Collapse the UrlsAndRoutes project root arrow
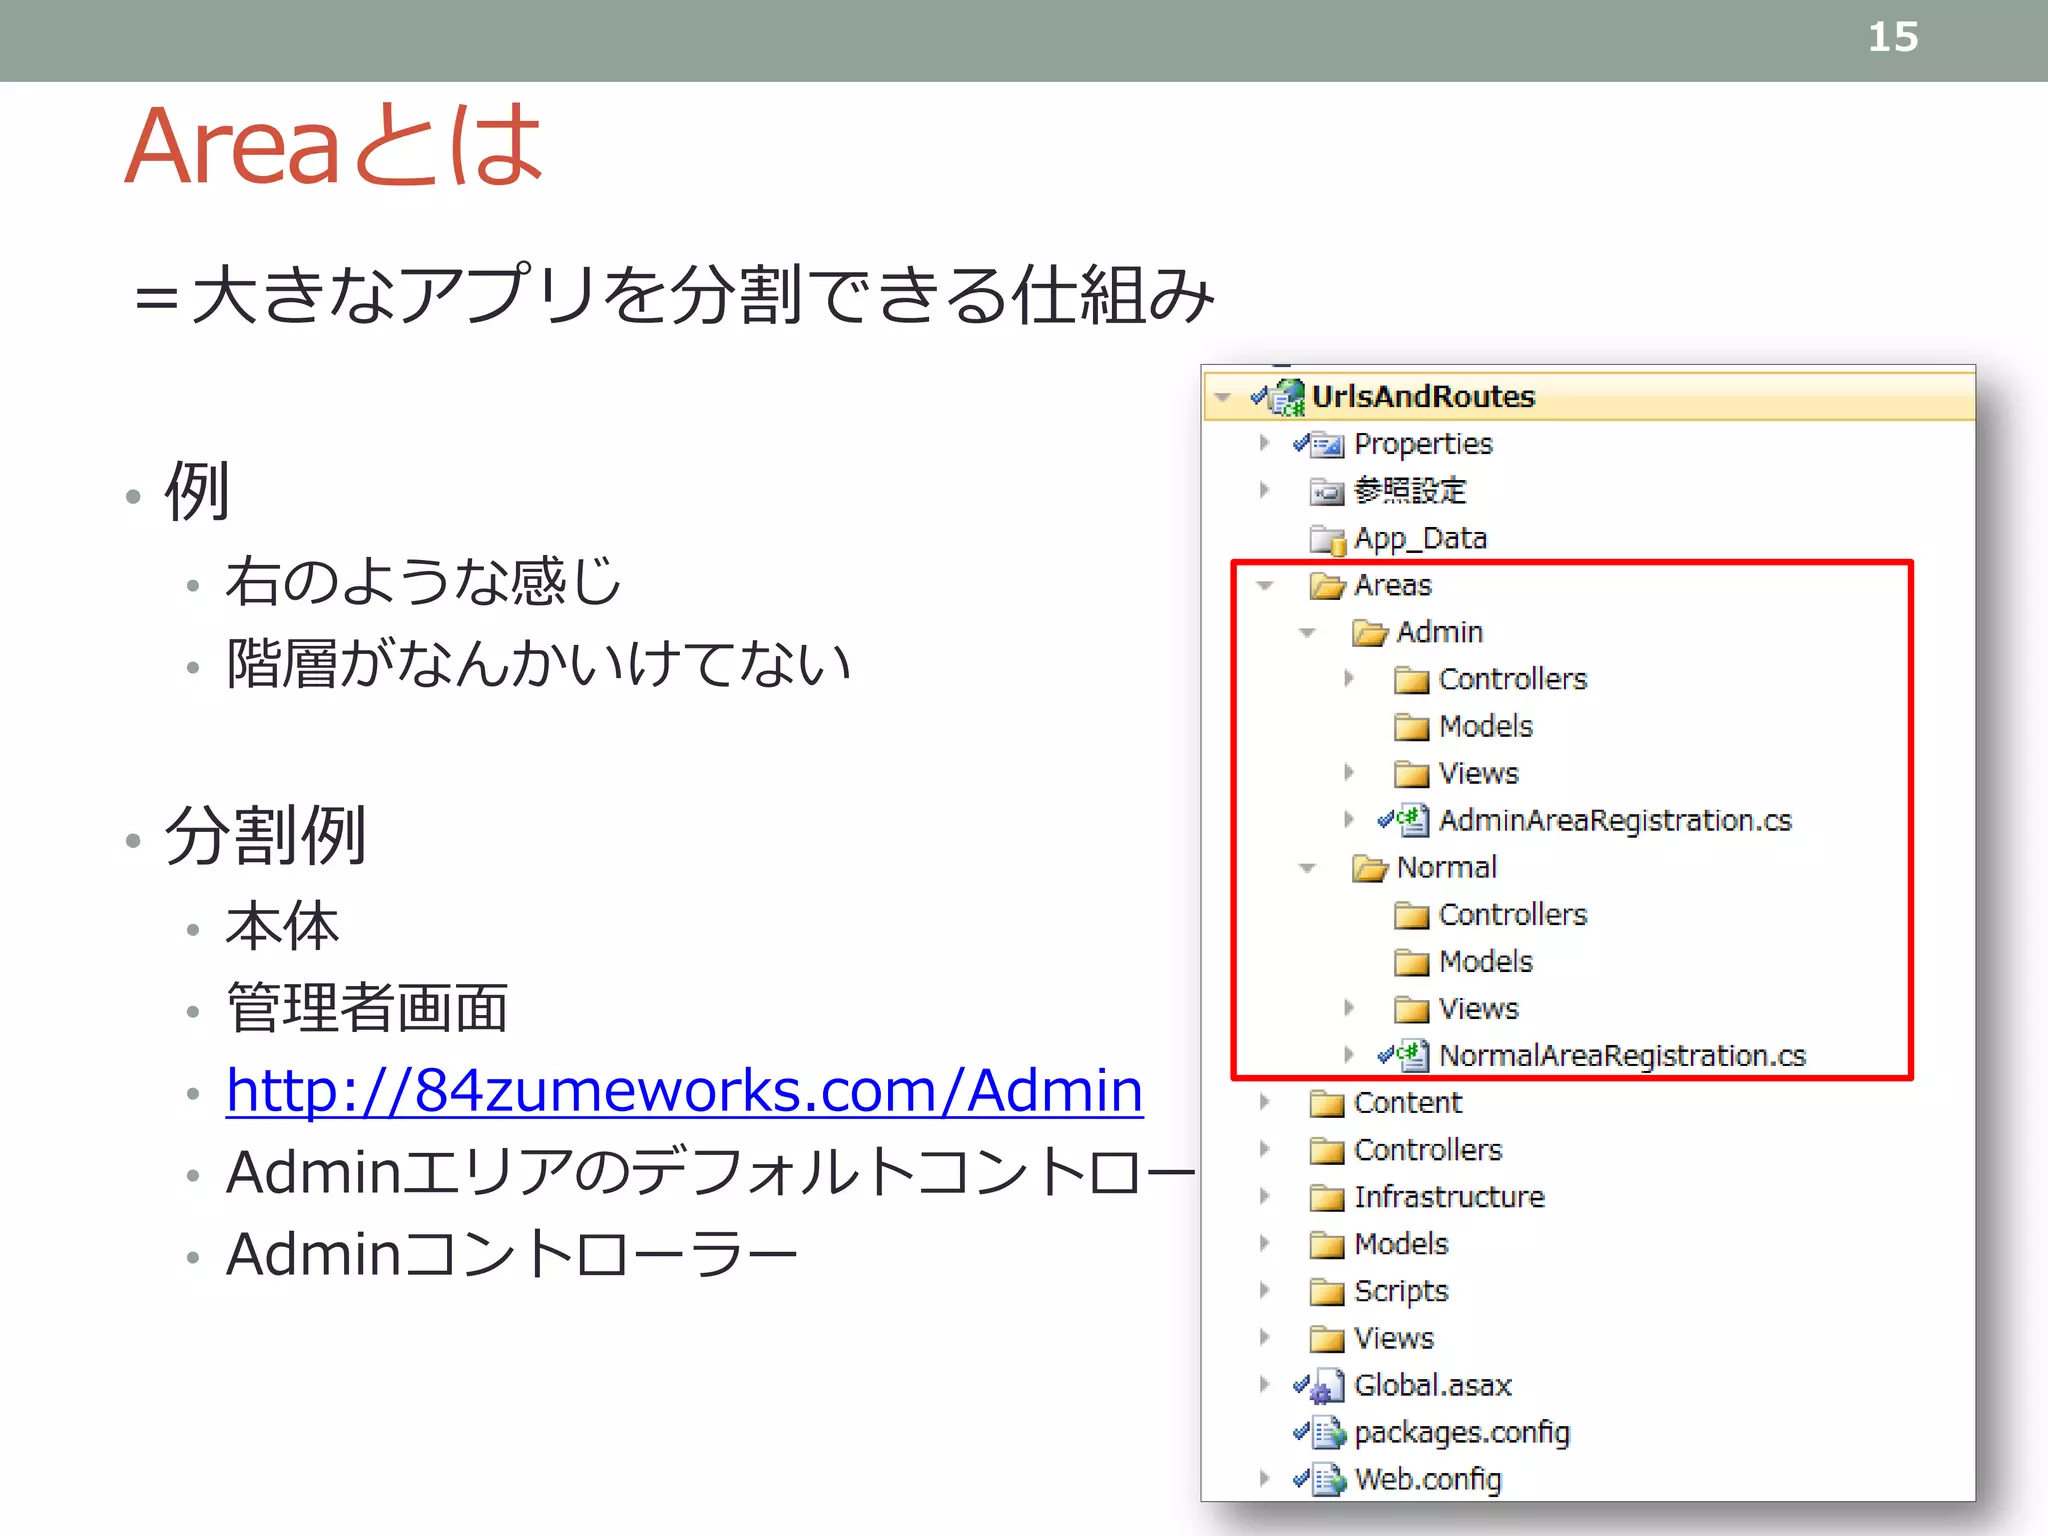Viewport: 2048px width, 1536px height. pos(1222,397)
